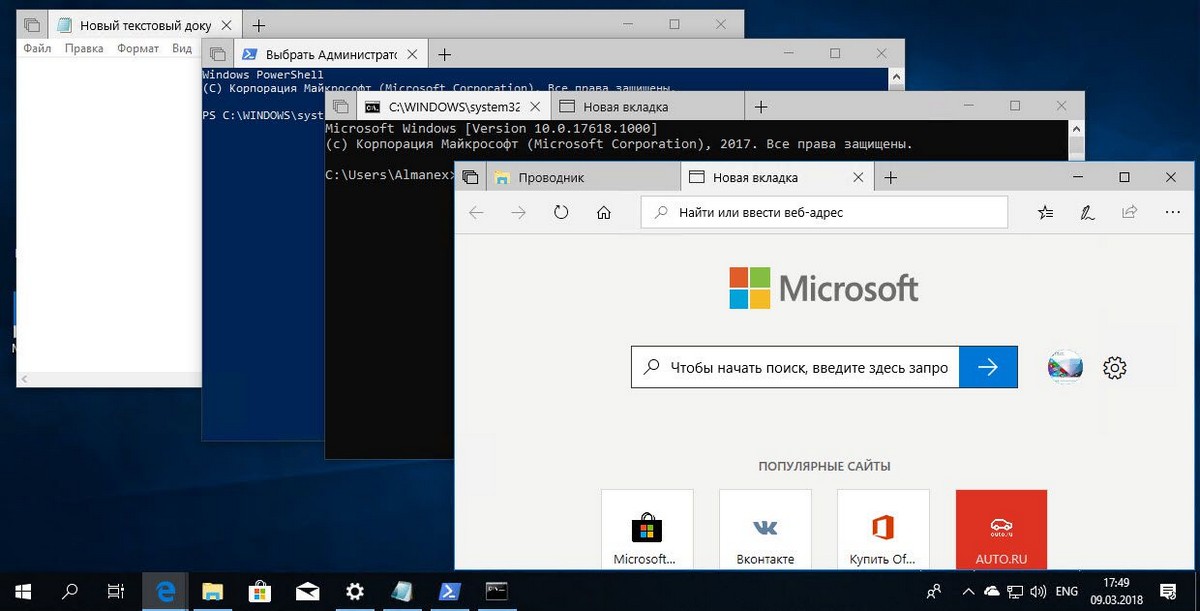
Task: Open the Формат menu in Notepad
Action: pyautogui.click(x=138, y=48)
